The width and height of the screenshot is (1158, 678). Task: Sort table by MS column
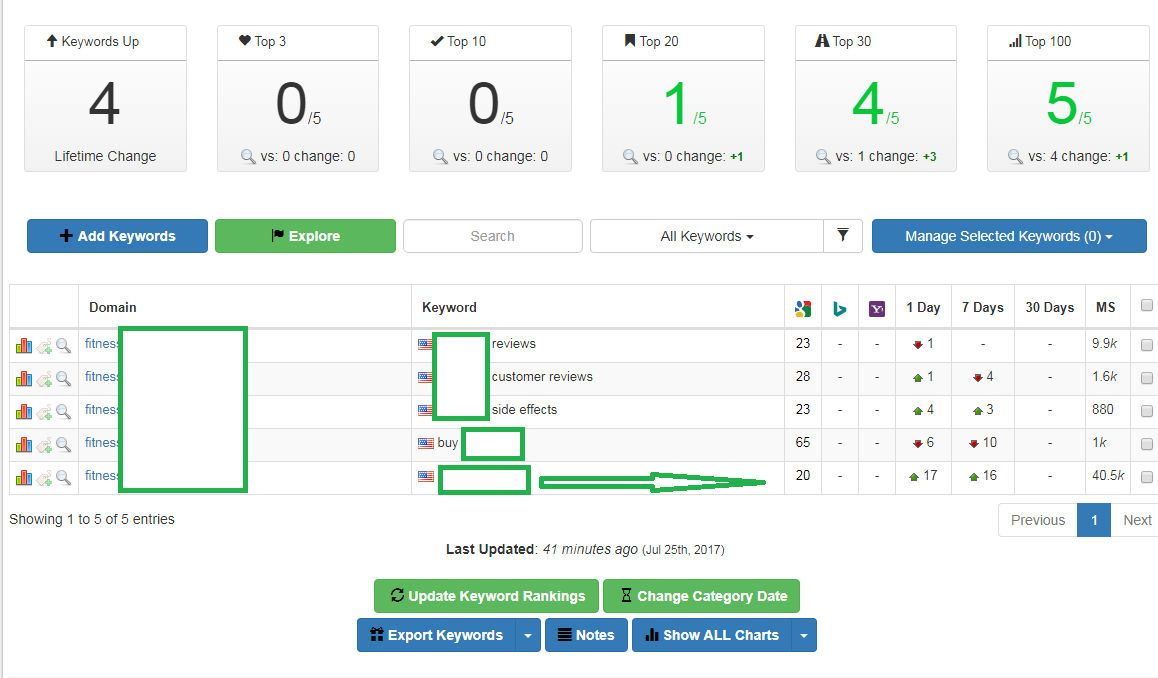(x=1106, y=307)
